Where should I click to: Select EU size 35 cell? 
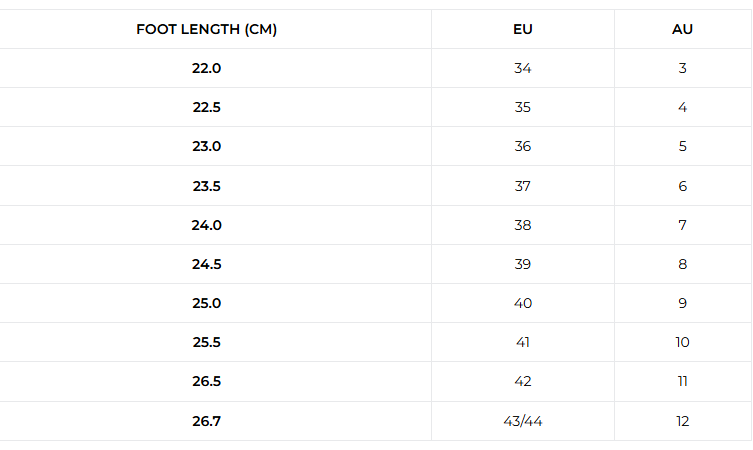click(x=522, y=107)
